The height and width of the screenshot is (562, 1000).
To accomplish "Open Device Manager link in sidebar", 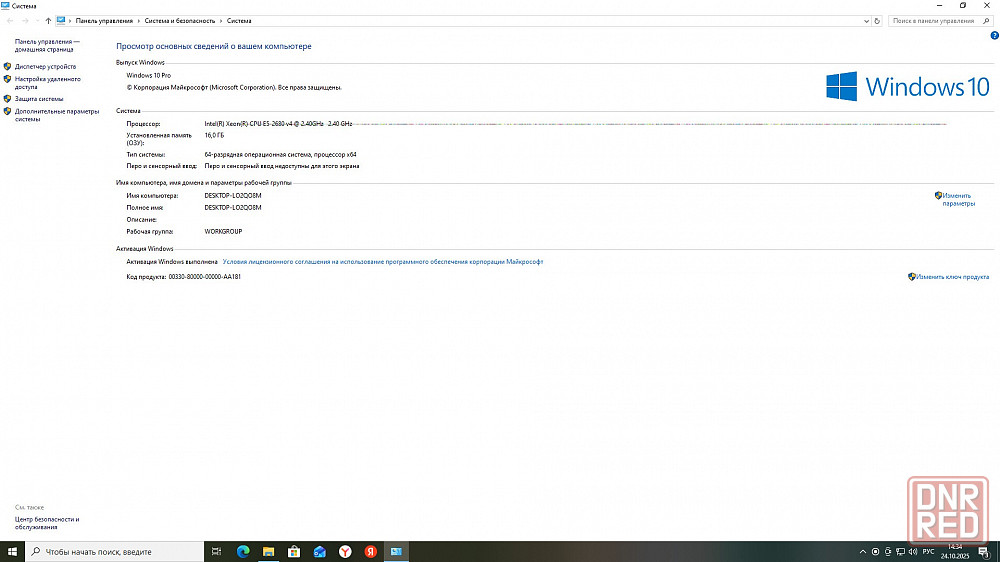I will click(x=45, y=67).
